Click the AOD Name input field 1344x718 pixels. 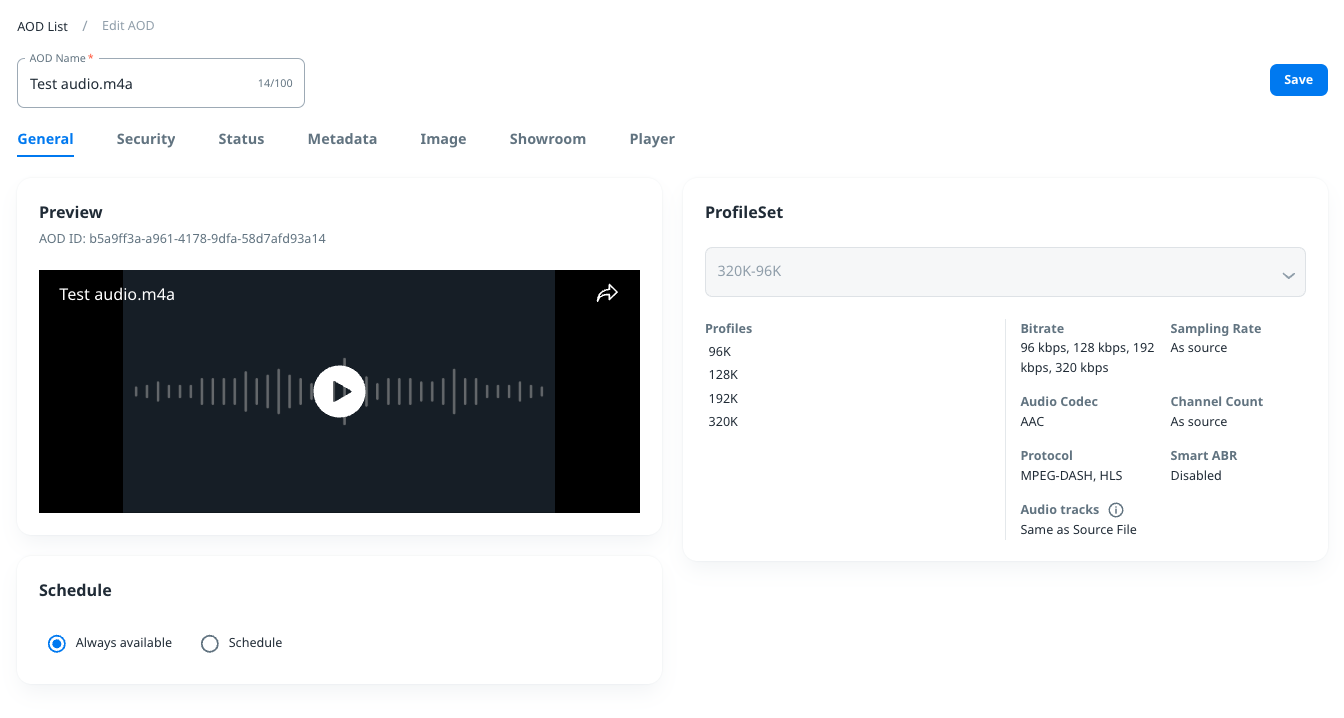coord(140,84)
